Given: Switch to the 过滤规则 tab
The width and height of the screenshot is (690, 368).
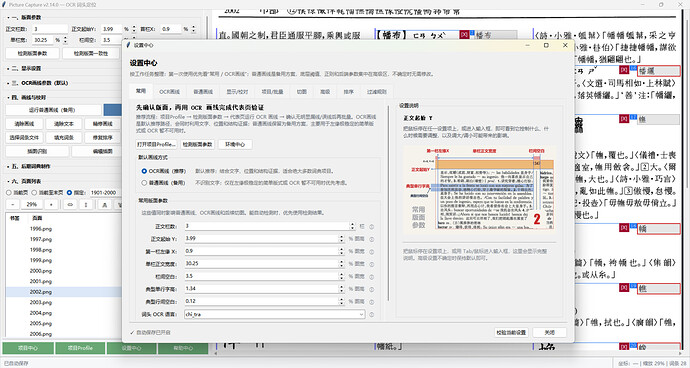Looking at the screenshot, I should [377, 92].
